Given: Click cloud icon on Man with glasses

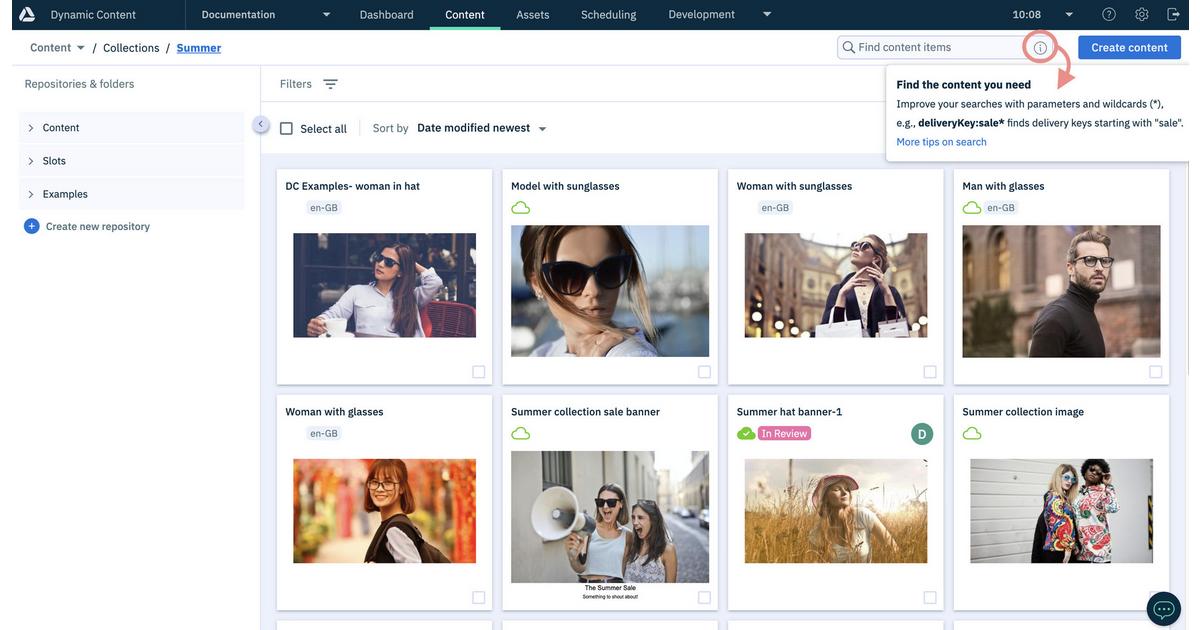Looking at the screenshot, I should [x=972, y=208].
